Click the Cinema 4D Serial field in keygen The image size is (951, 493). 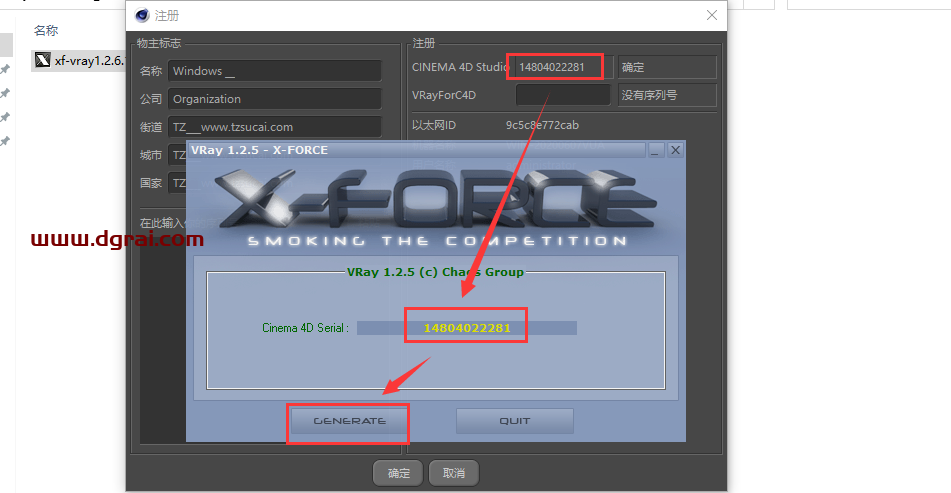pos(466,328)
